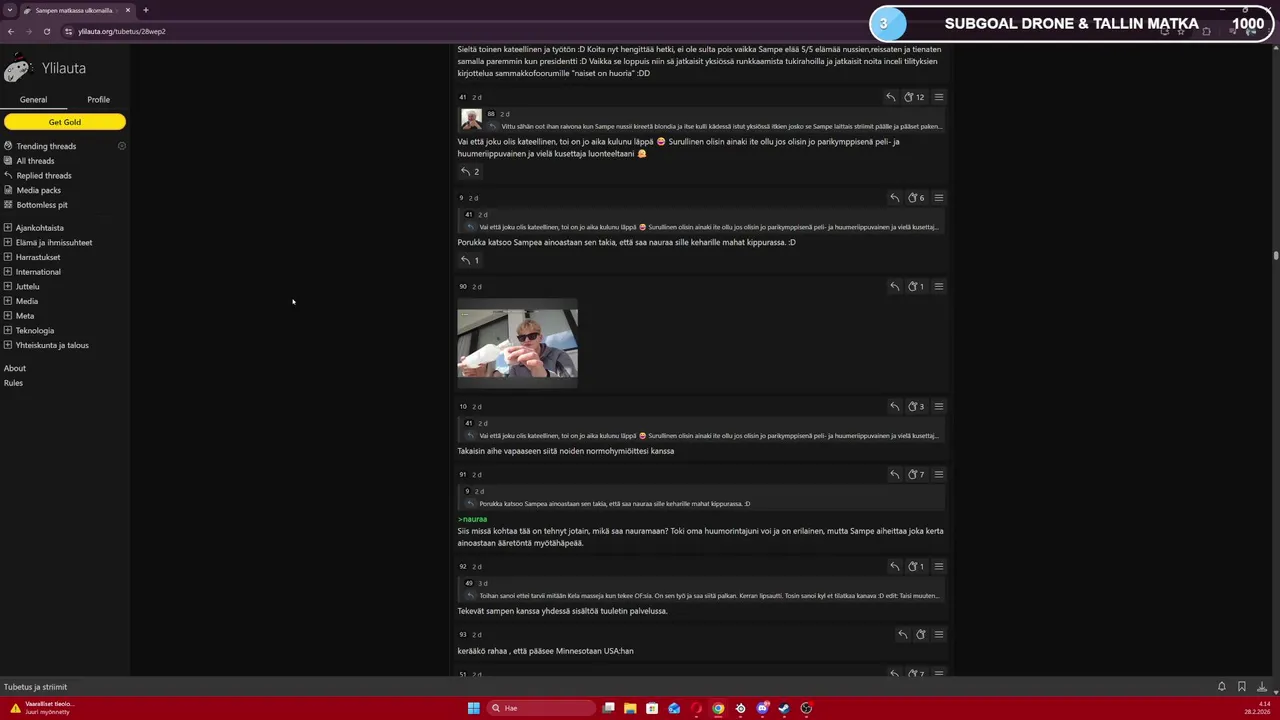
Task: Upvote post 41 with 12 votes
Action: [914, 97]
